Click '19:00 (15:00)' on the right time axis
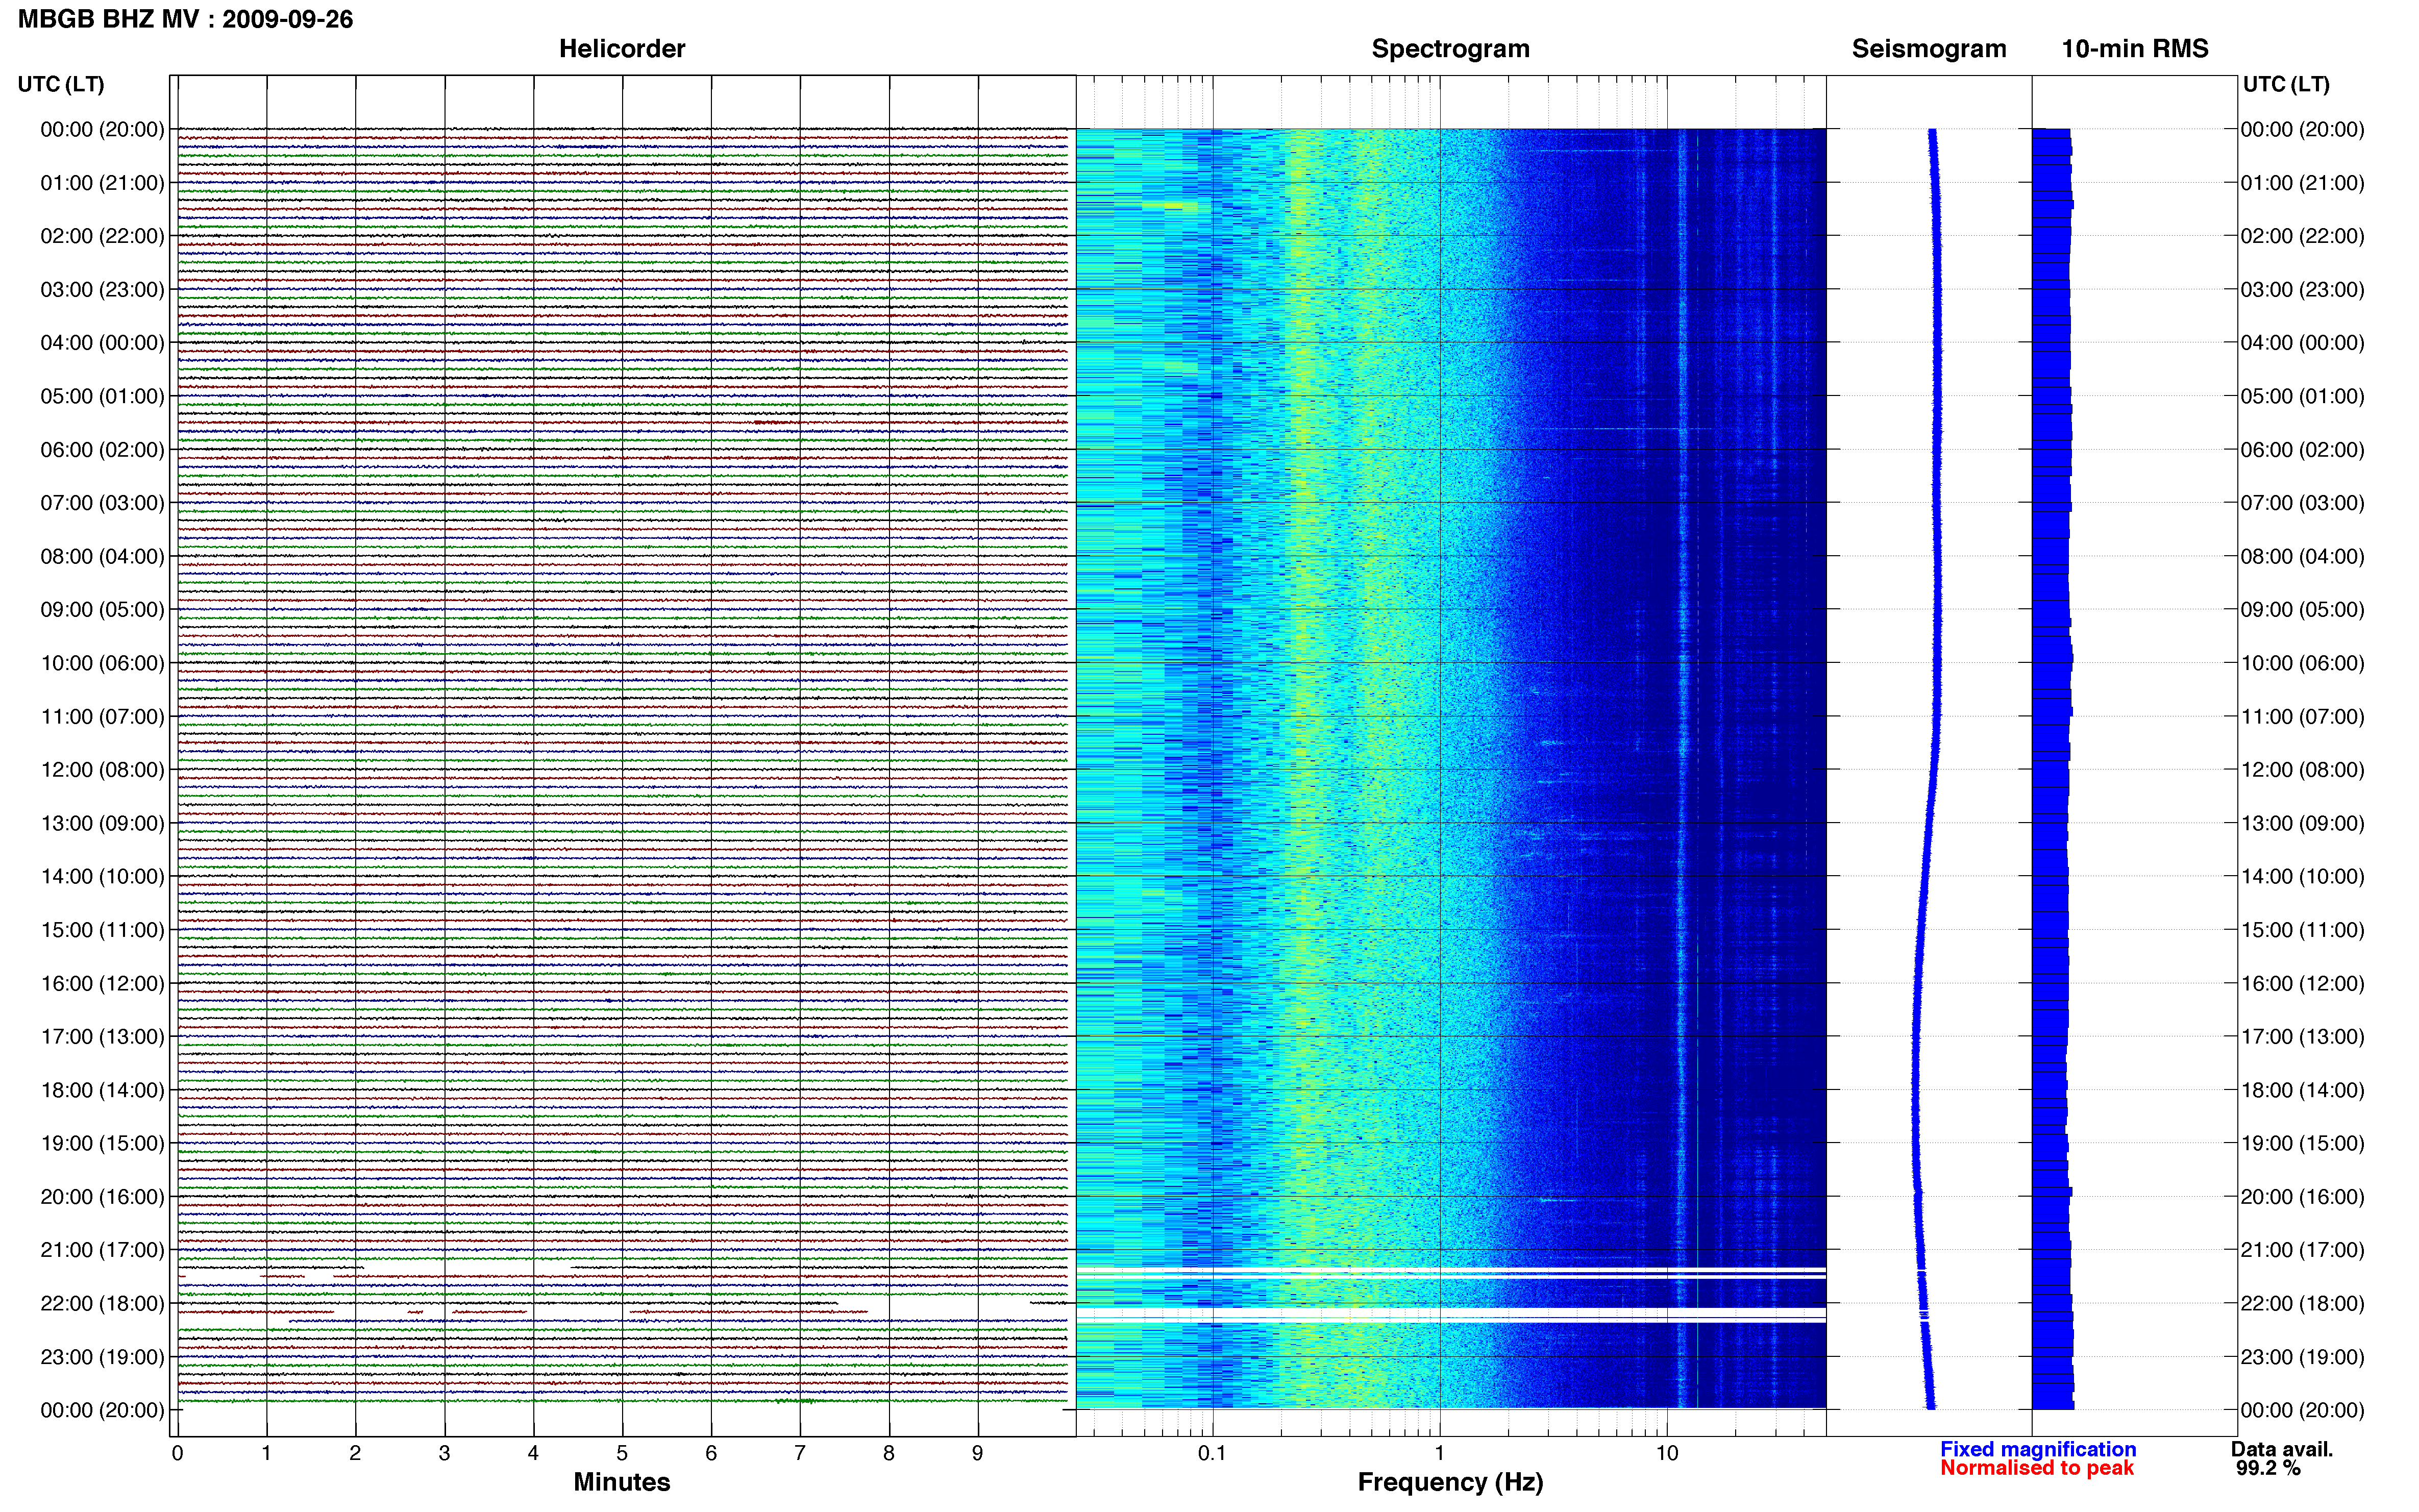Image resolution: width=2419 pixels, height=1512 pixels. coord(2302,1143)
